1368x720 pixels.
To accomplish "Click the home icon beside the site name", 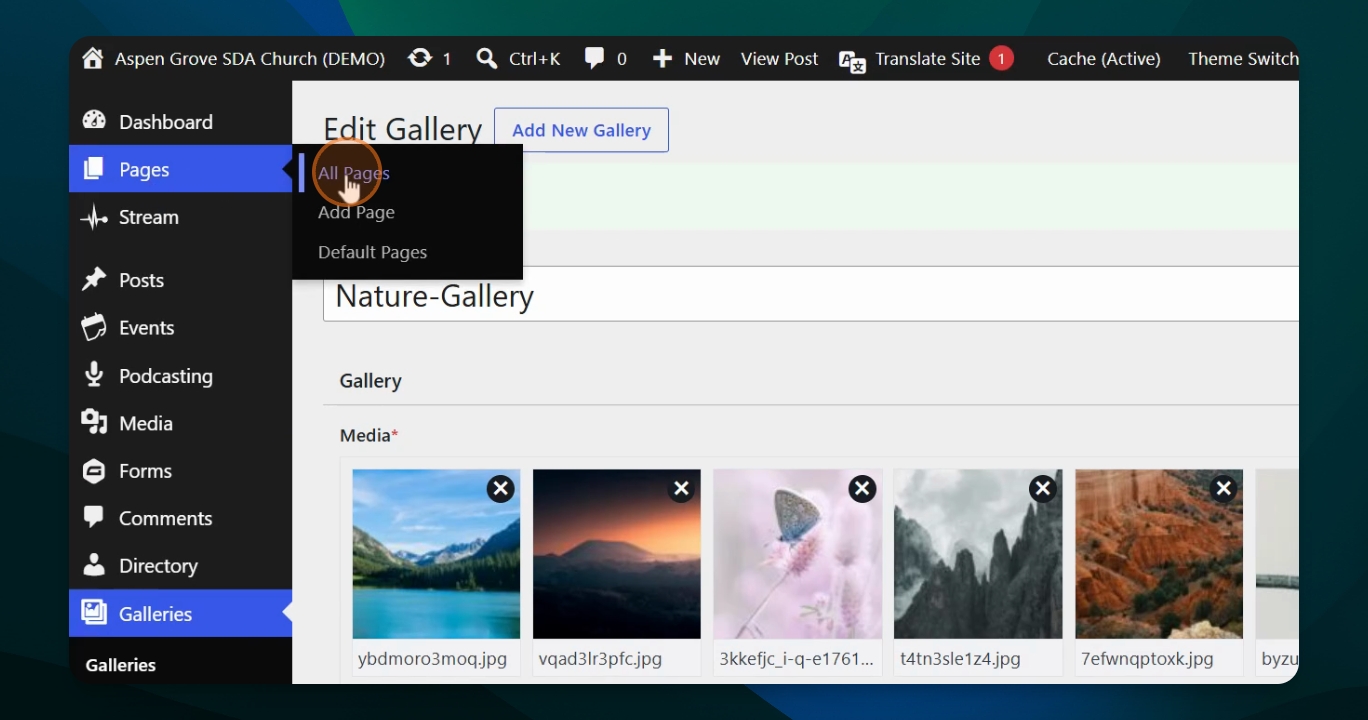I will pyautogui.click(x=93, y=58).
